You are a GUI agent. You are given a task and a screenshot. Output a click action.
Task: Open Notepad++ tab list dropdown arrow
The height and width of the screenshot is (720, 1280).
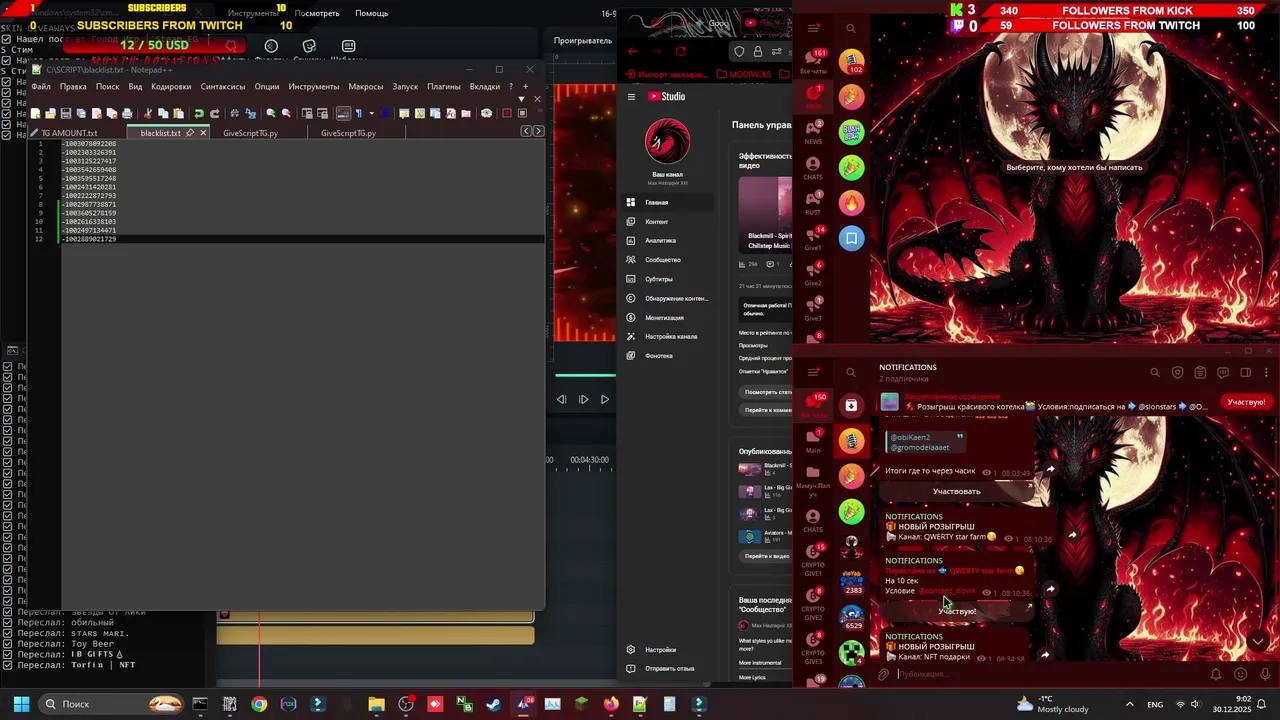(x=521, y=99)
